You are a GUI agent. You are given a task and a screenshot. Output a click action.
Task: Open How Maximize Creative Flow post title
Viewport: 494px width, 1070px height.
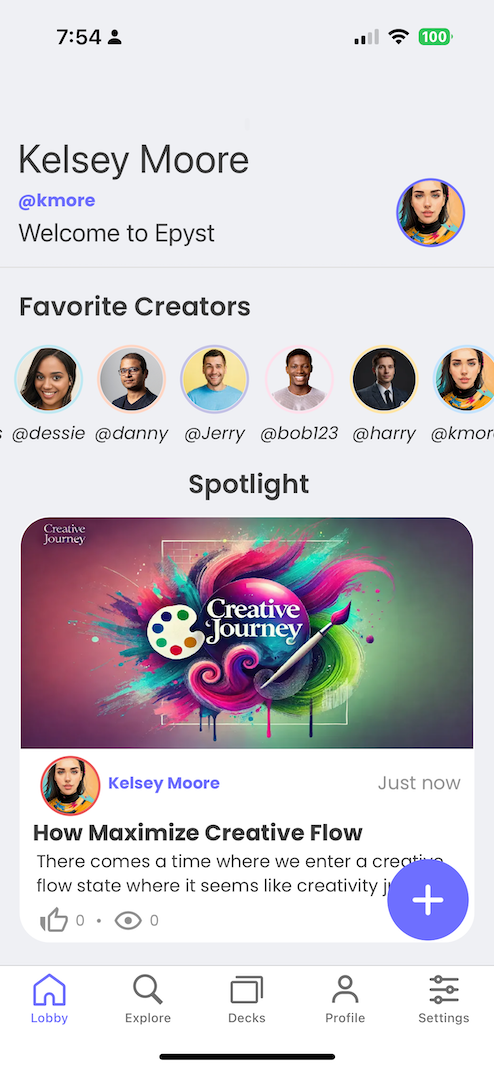pos(198,833)
